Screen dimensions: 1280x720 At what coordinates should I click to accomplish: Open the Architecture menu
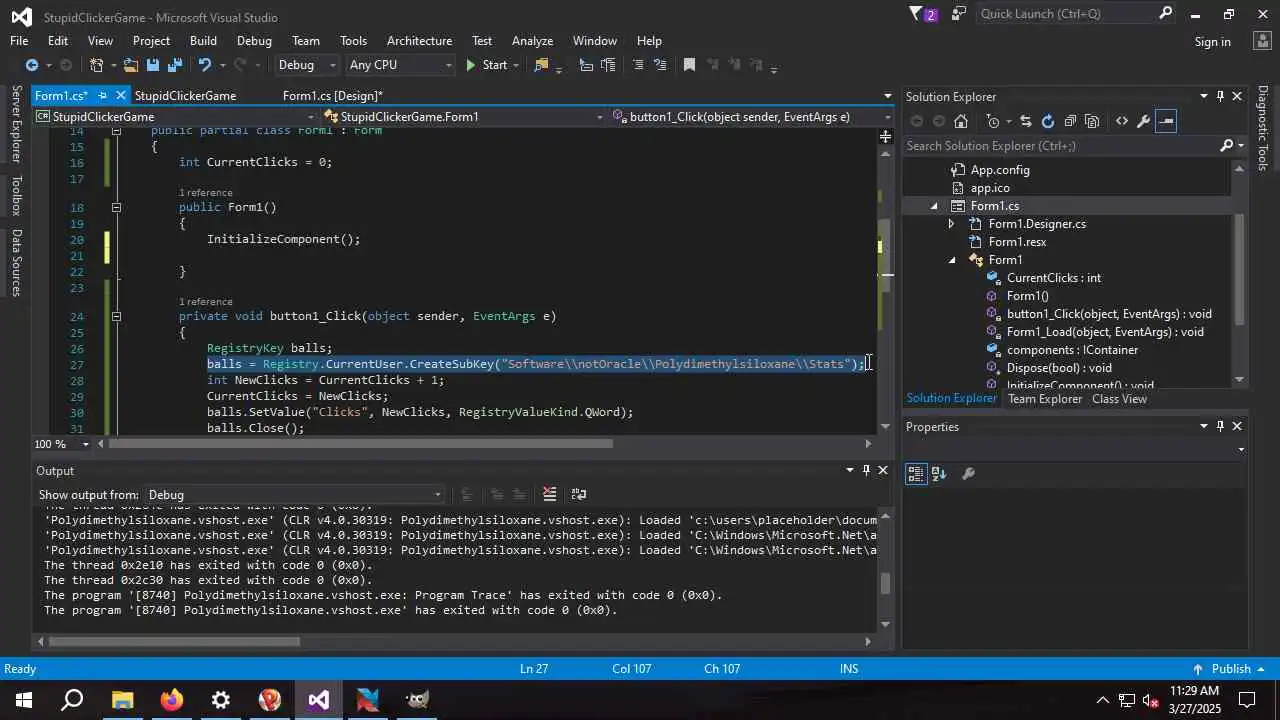point(419,41)
